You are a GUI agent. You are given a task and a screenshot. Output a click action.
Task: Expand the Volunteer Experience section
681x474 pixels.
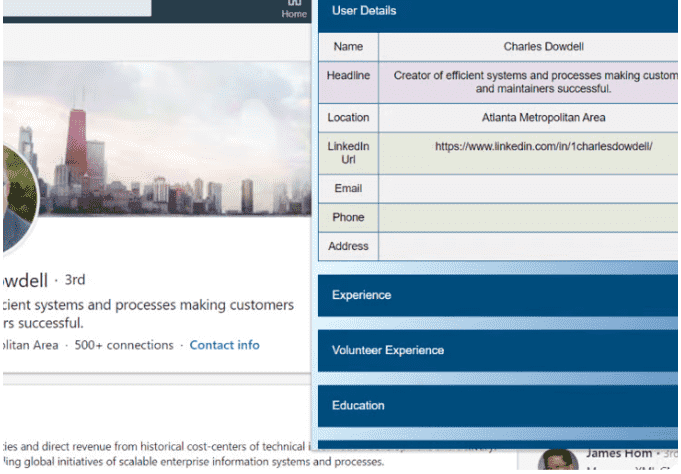click(x=498, y=350)
